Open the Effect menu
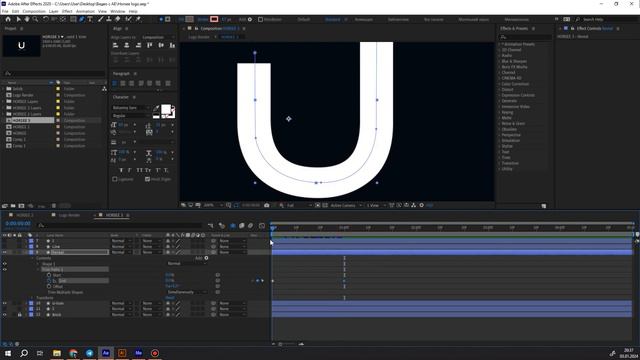Viewport: 640px width, 360px height. [67, 11]
